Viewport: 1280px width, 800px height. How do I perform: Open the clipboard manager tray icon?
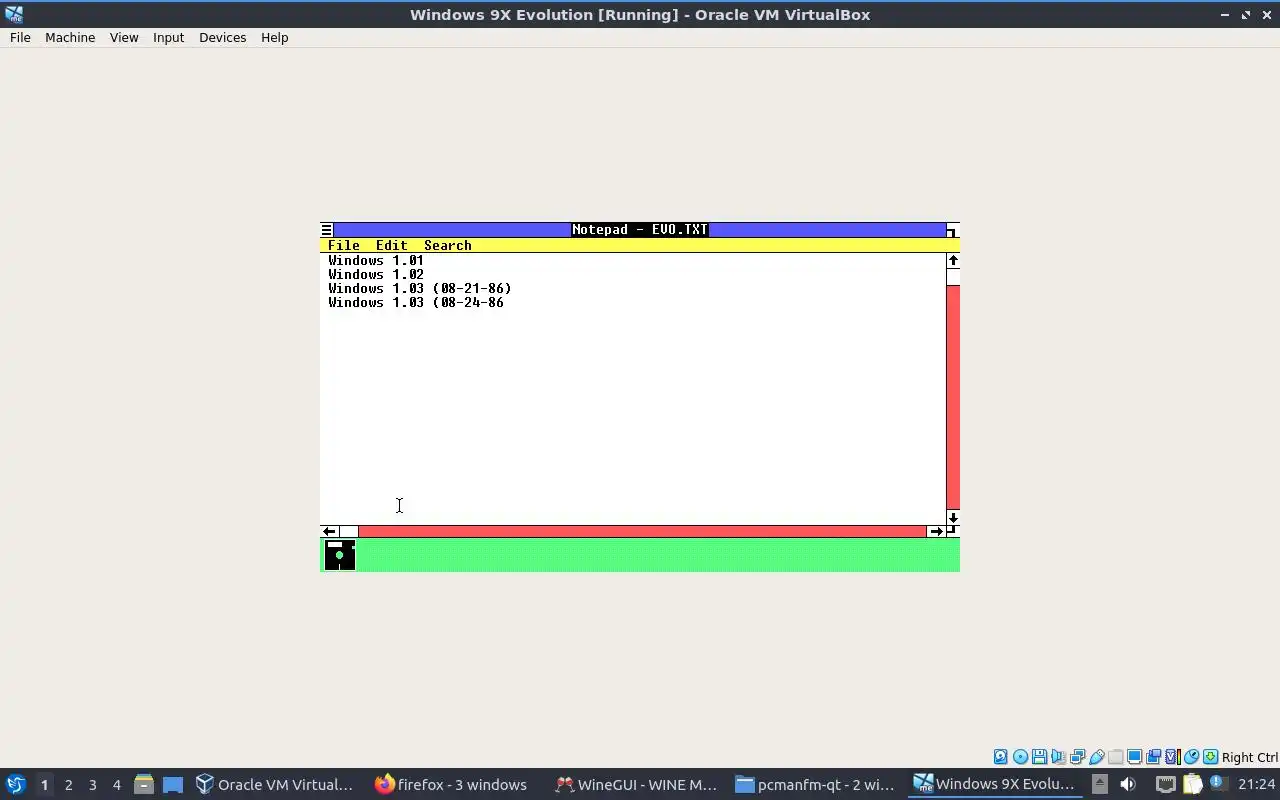pyautogui.click(x=1192, y=784)
